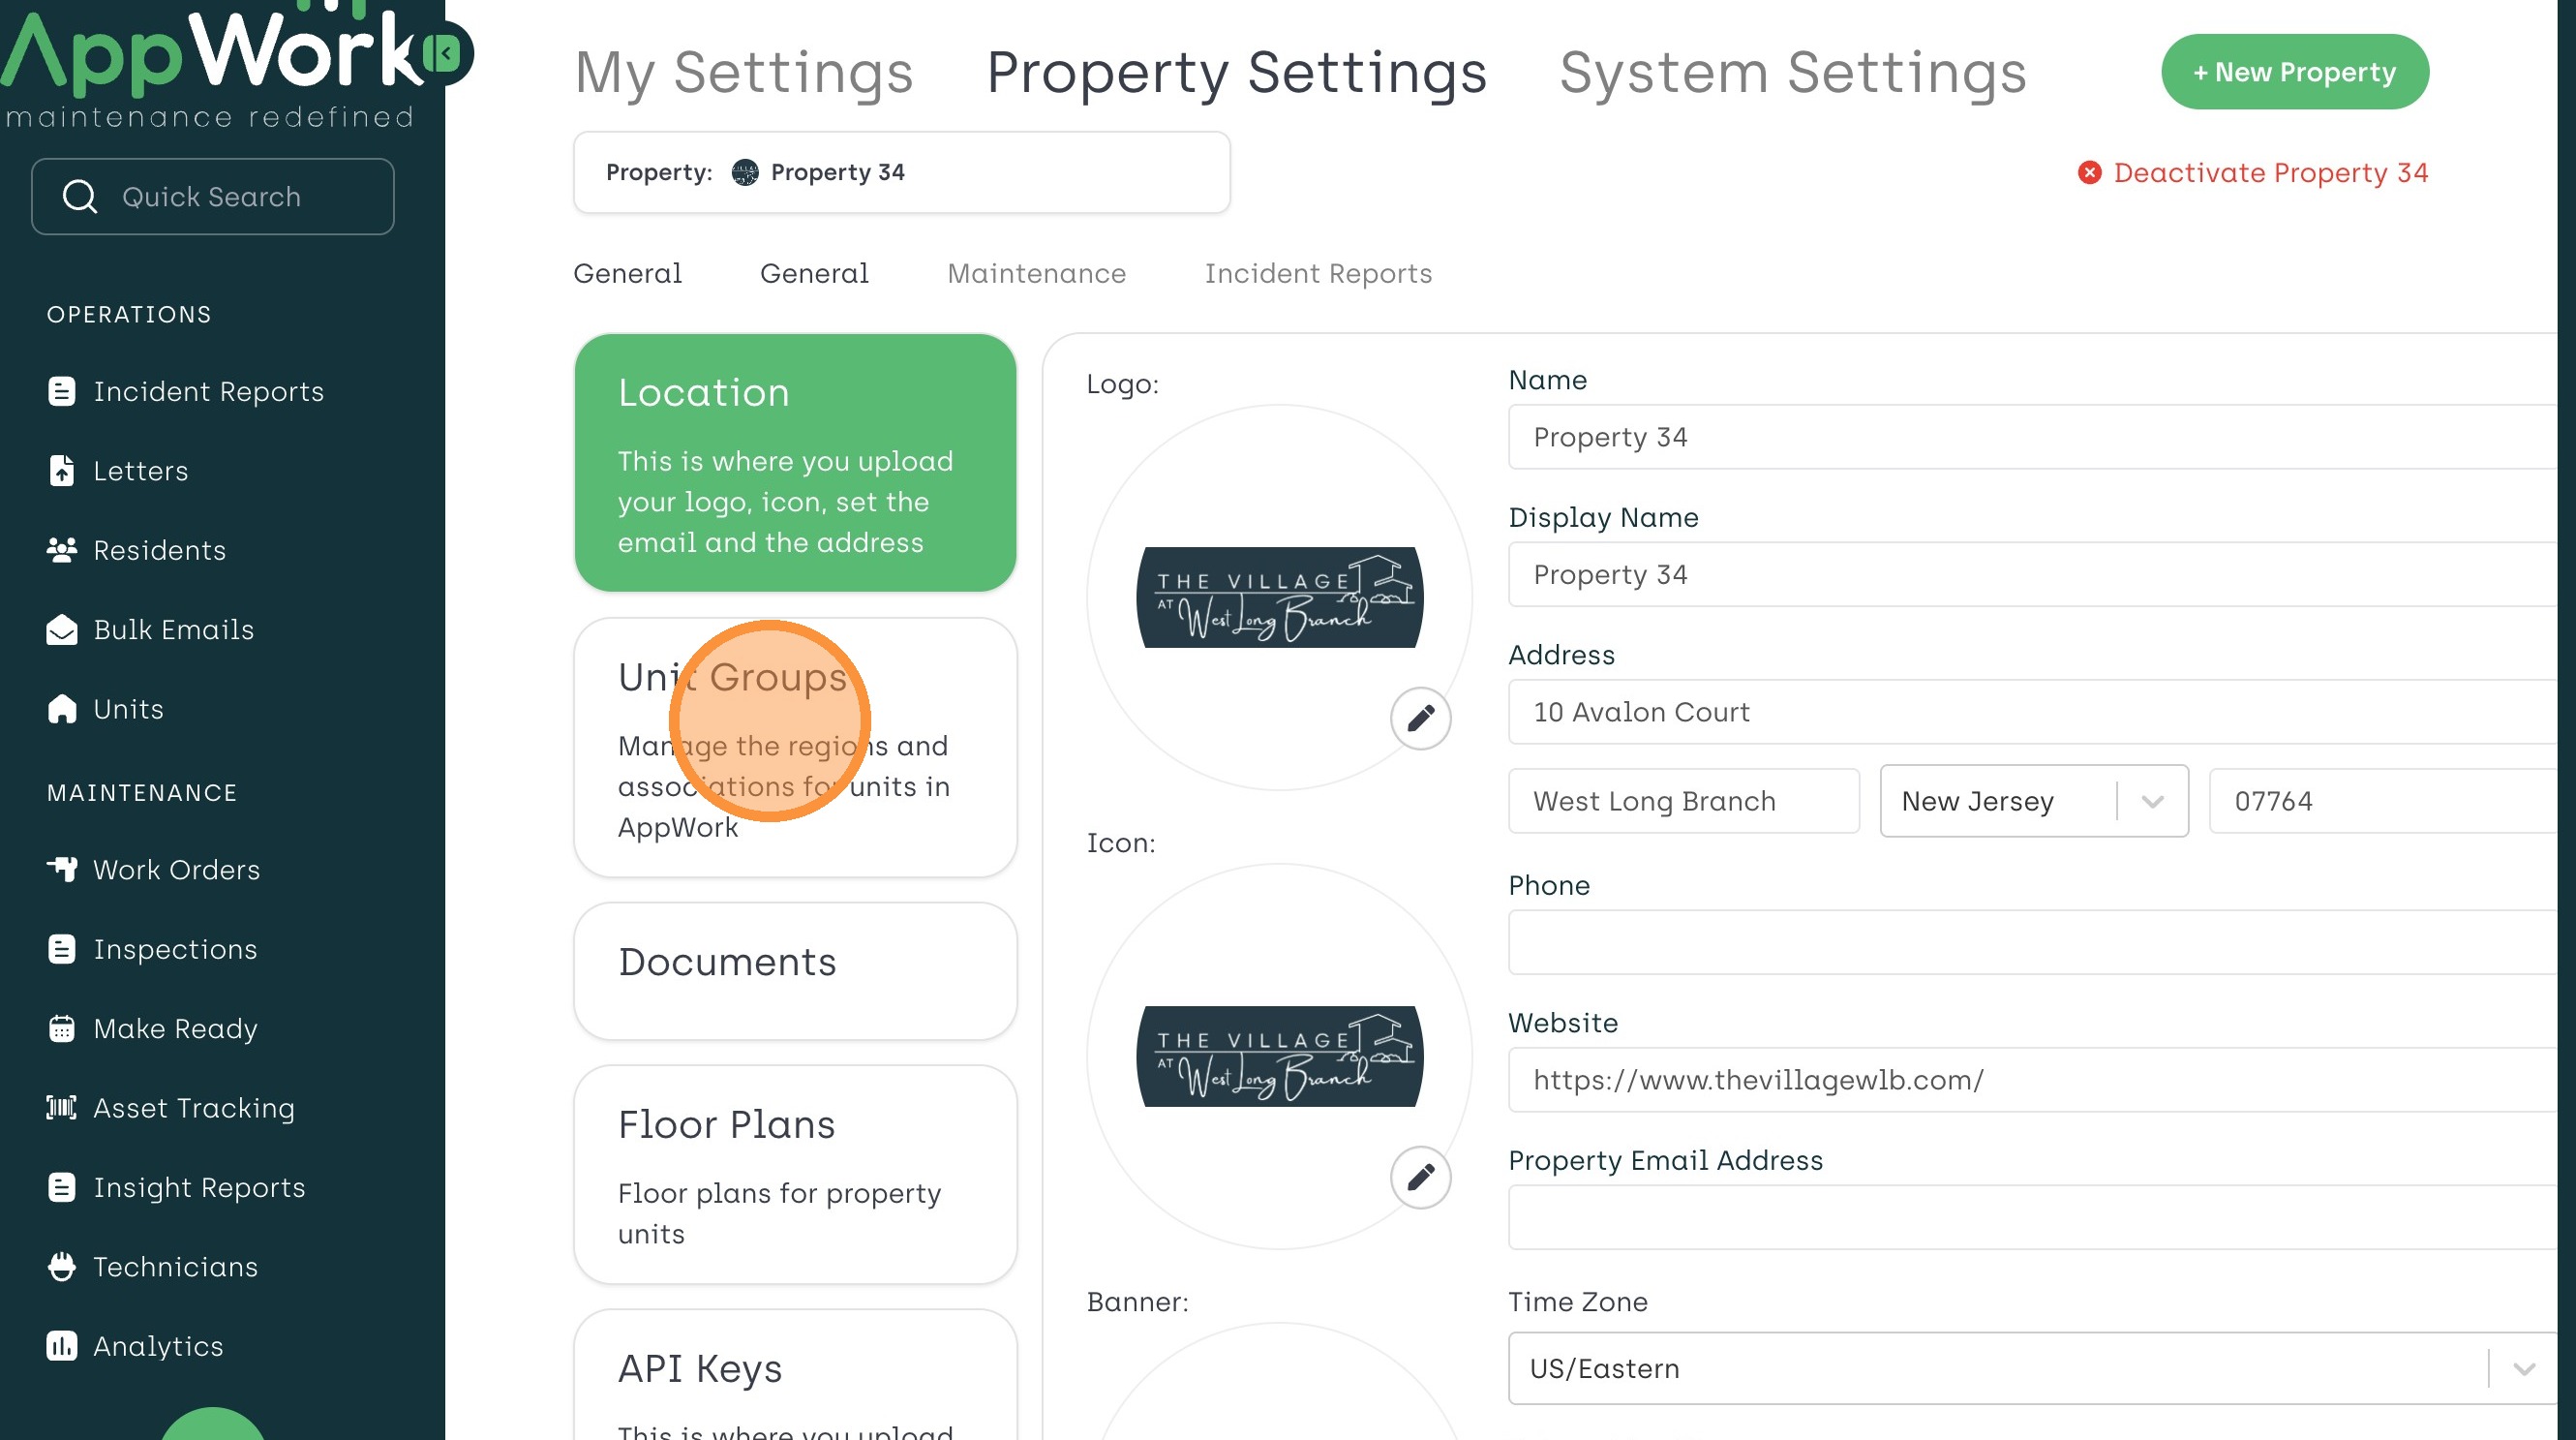Click the New Property button
Viewport: 2576px width, 1440px height.
point(2294,72)
